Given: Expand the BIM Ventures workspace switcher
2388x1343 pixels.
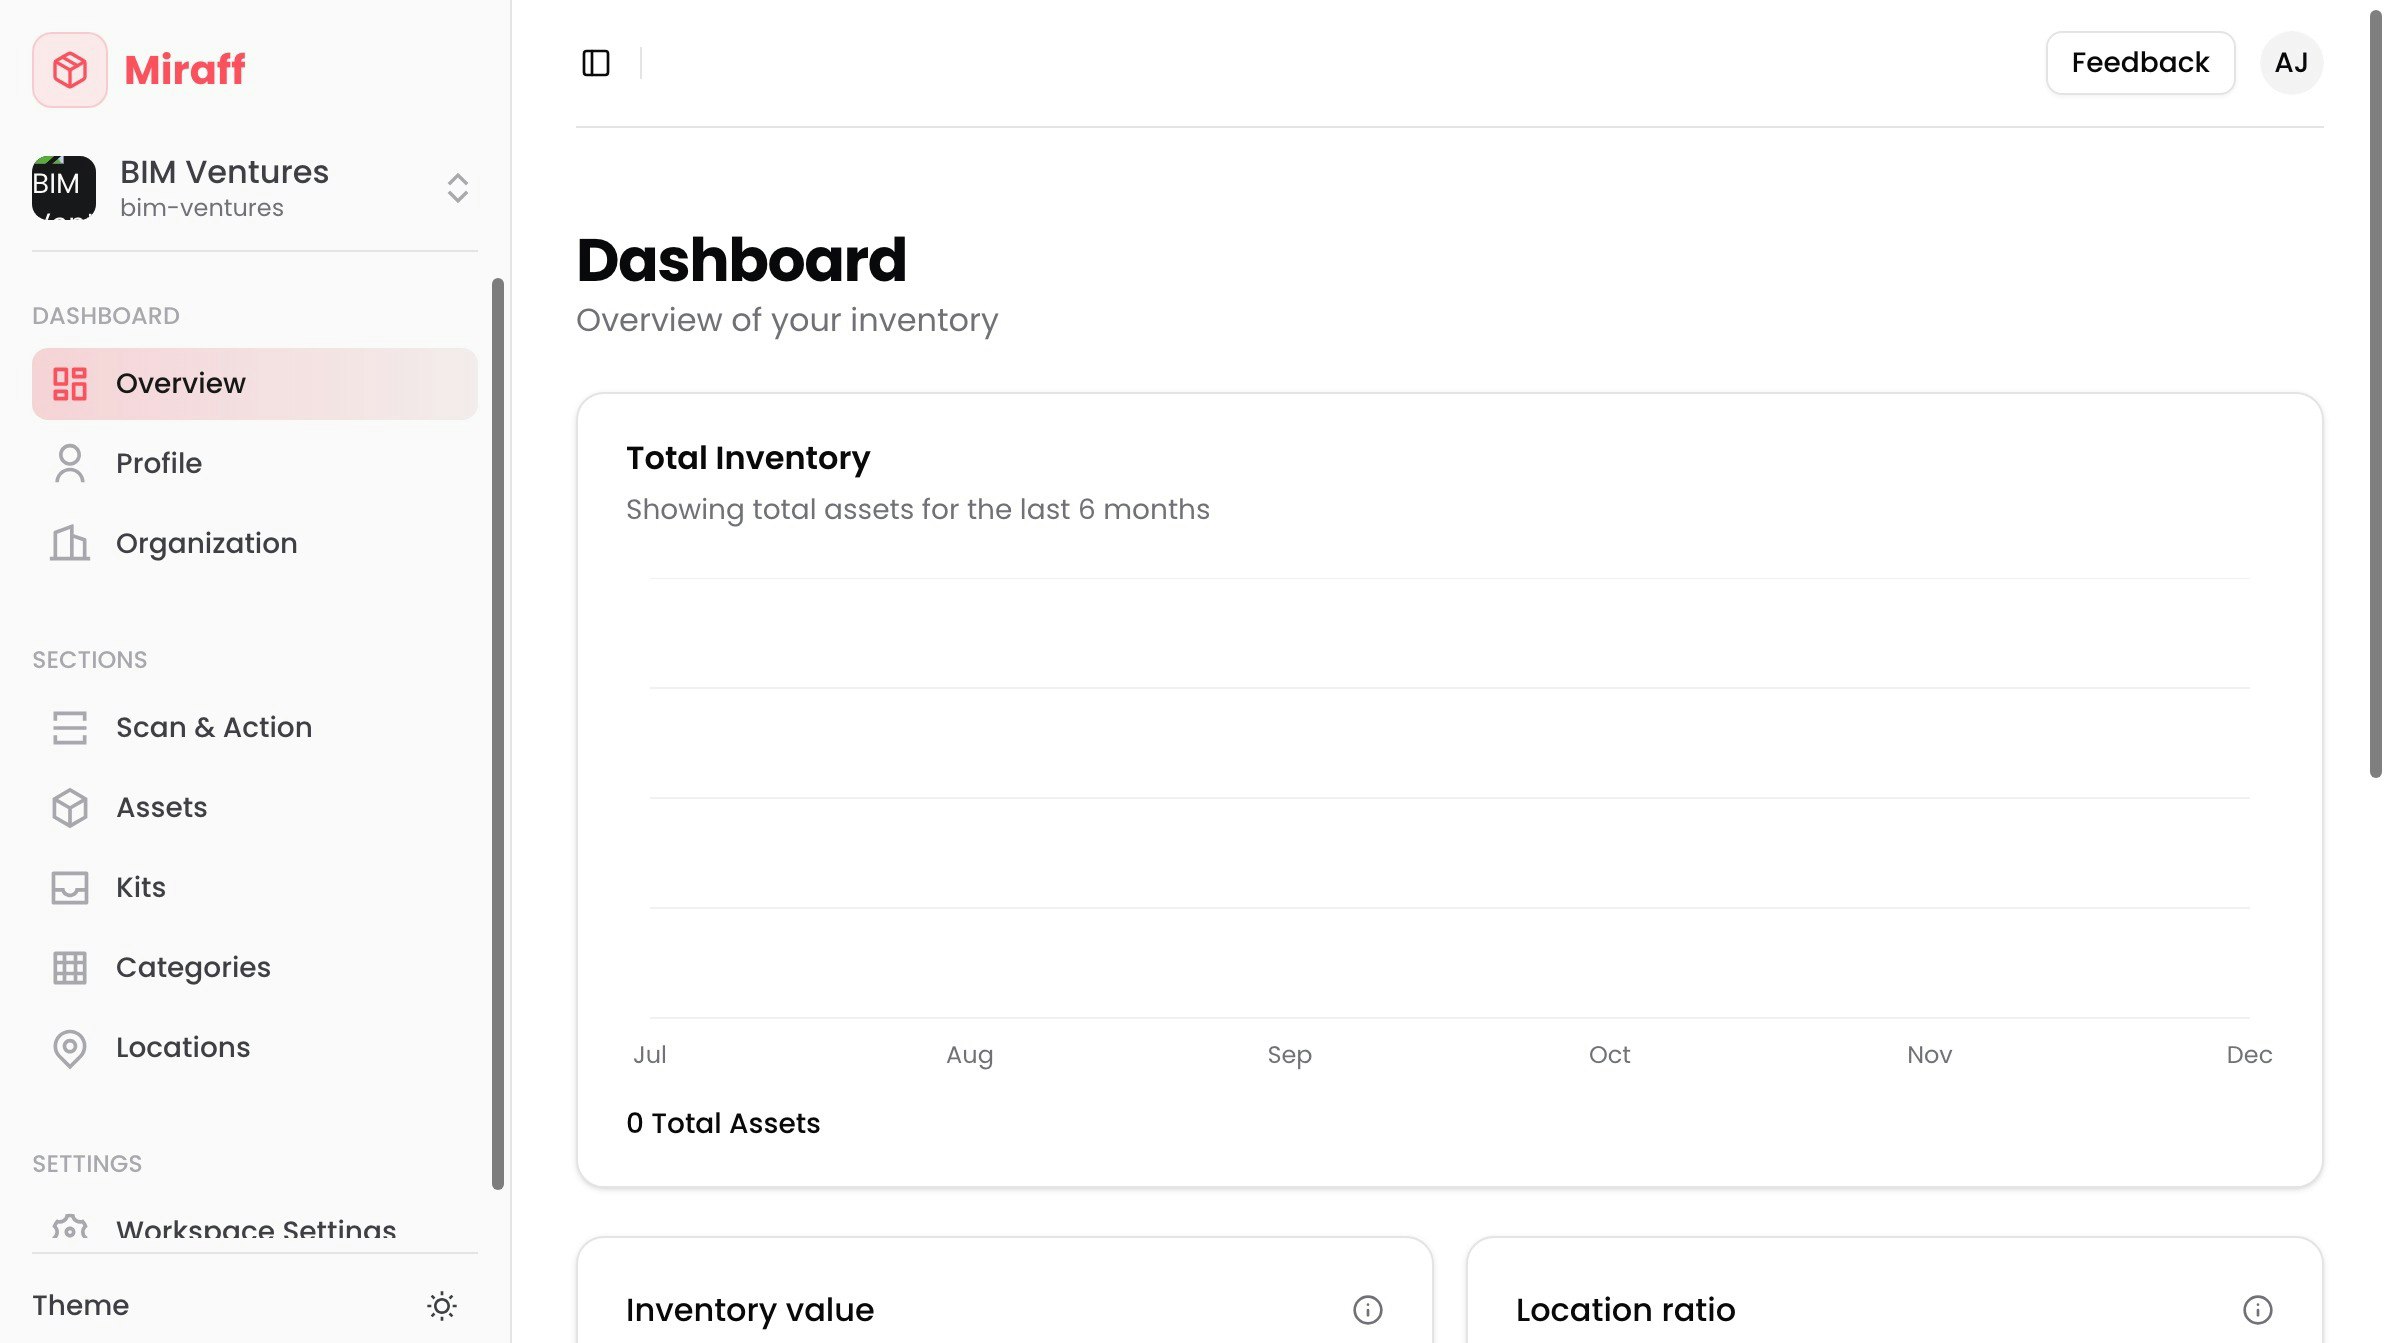Looking at the screenshot, I should tap(457, 188).
